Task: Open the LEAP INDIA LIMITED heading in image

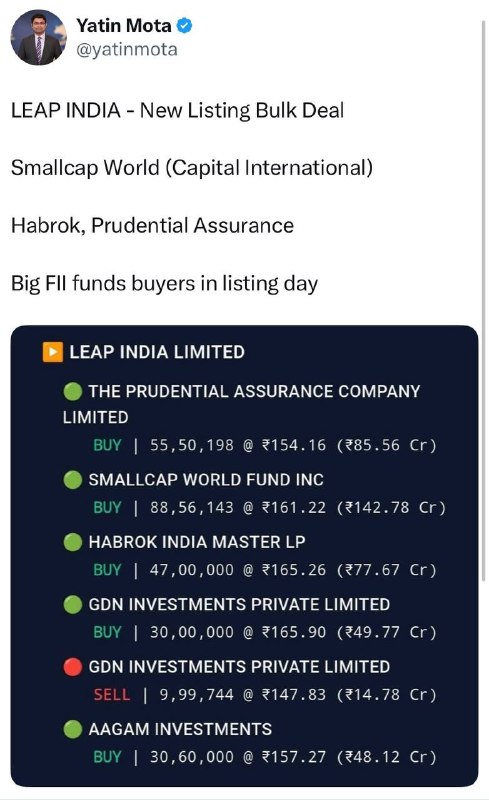Action: tap(157, 352)
